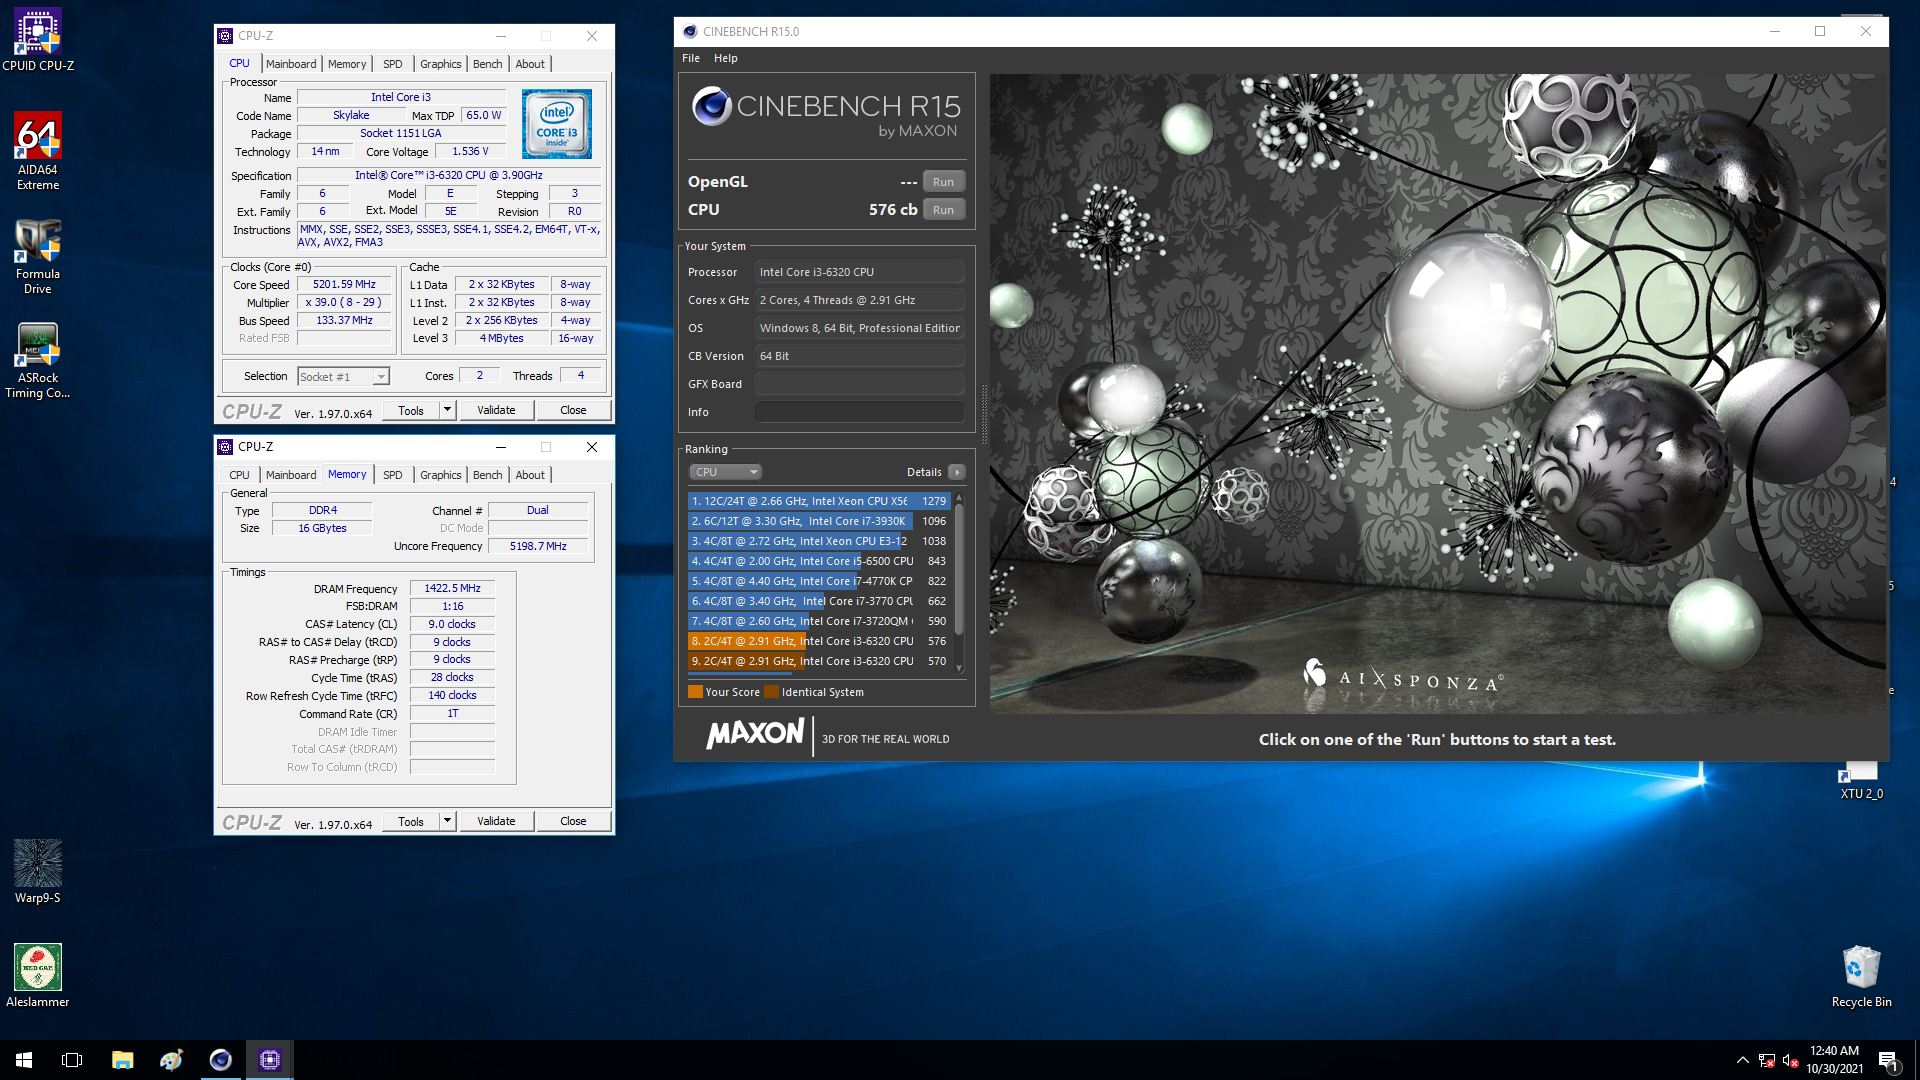This screenshot has width=1920, height=1080.
Task: Open the XTU 2_0 desktop icon
Action: (x=1861, y=780)
